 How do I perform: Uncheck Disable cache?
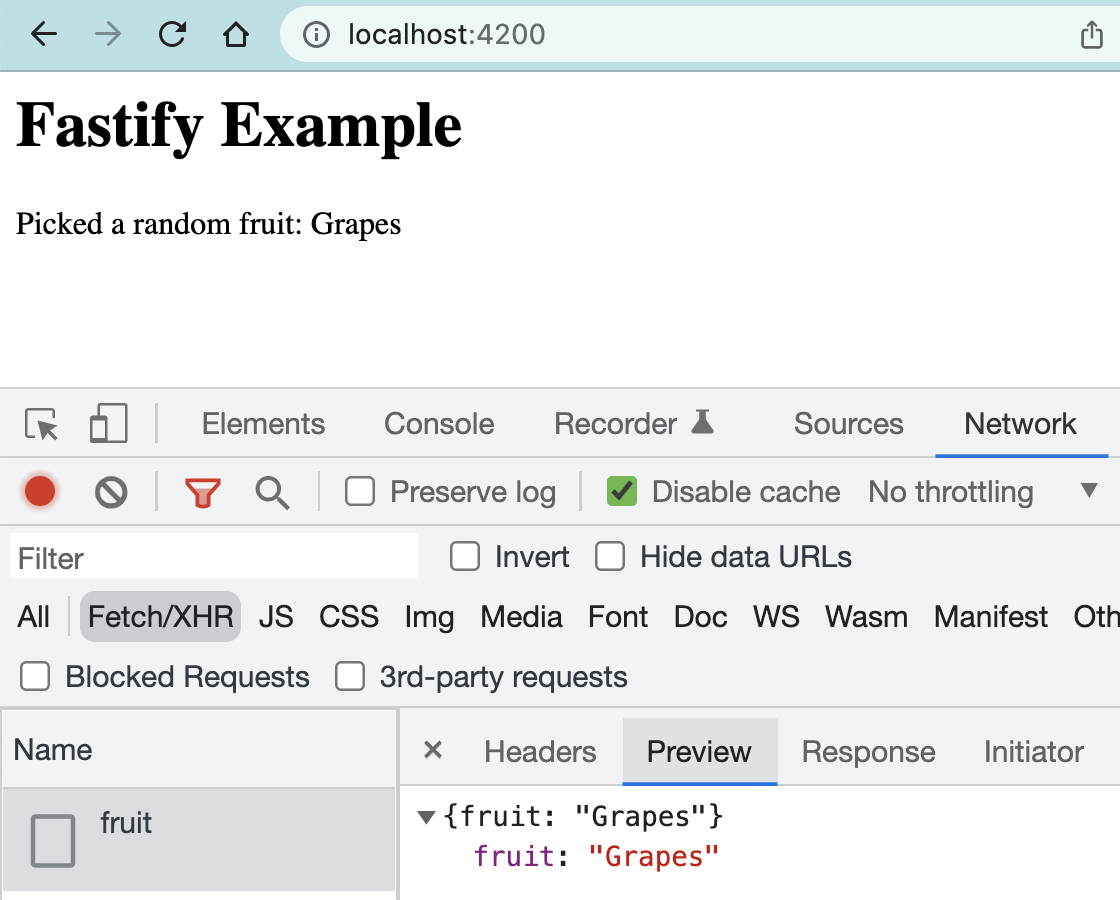621,491
